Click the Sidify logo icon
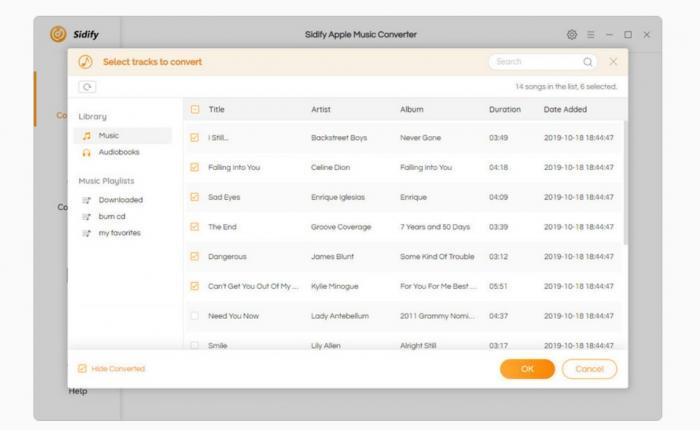 pyautogui.click(x=58, y=34)
